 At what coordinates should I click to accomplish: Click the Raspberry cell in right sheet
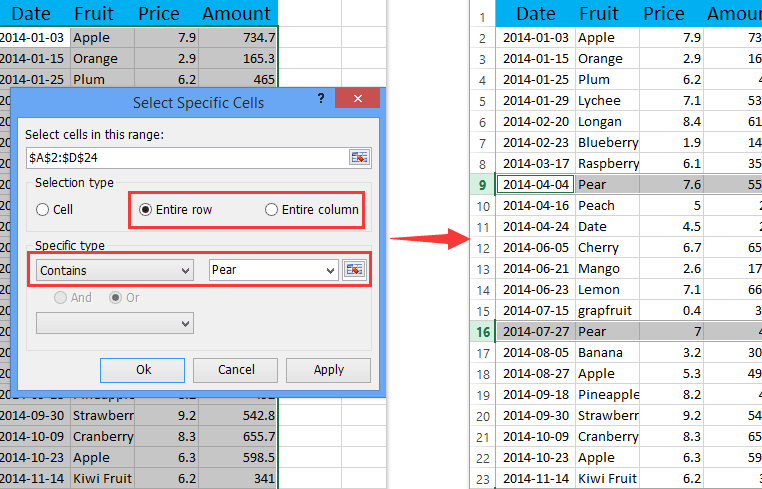point(607,163)
